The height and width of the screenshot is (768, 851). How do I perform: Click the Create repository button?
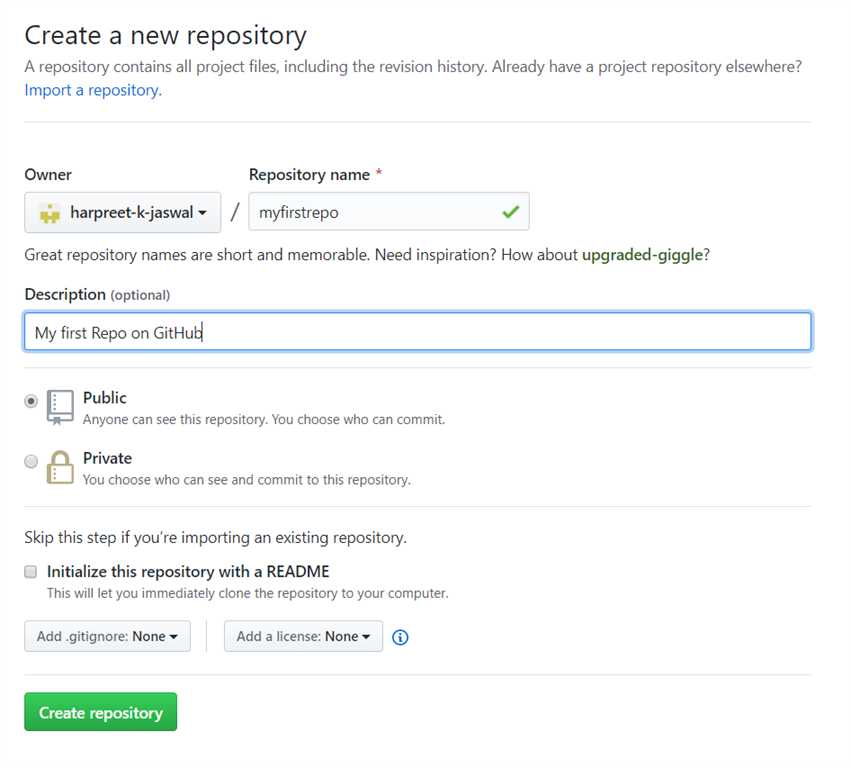pos(100,712)
